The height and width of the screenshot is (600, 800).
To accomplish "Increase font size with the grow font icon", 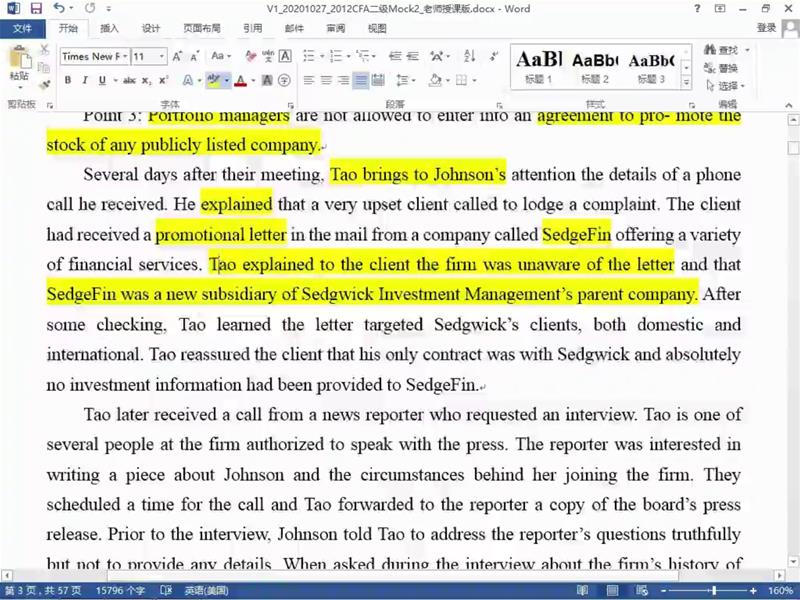I will (x=177, y=56).
